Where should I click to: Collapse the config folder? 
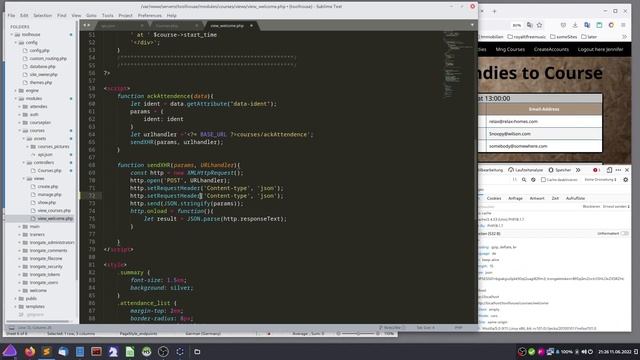point(16,42)
